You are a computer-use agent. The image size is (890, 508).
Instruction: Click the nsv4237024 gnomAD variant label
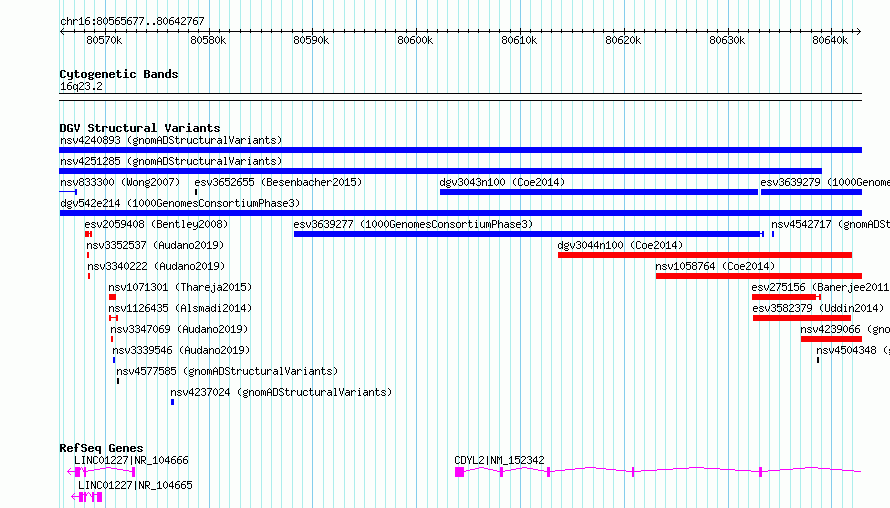[x=281, y=392]
